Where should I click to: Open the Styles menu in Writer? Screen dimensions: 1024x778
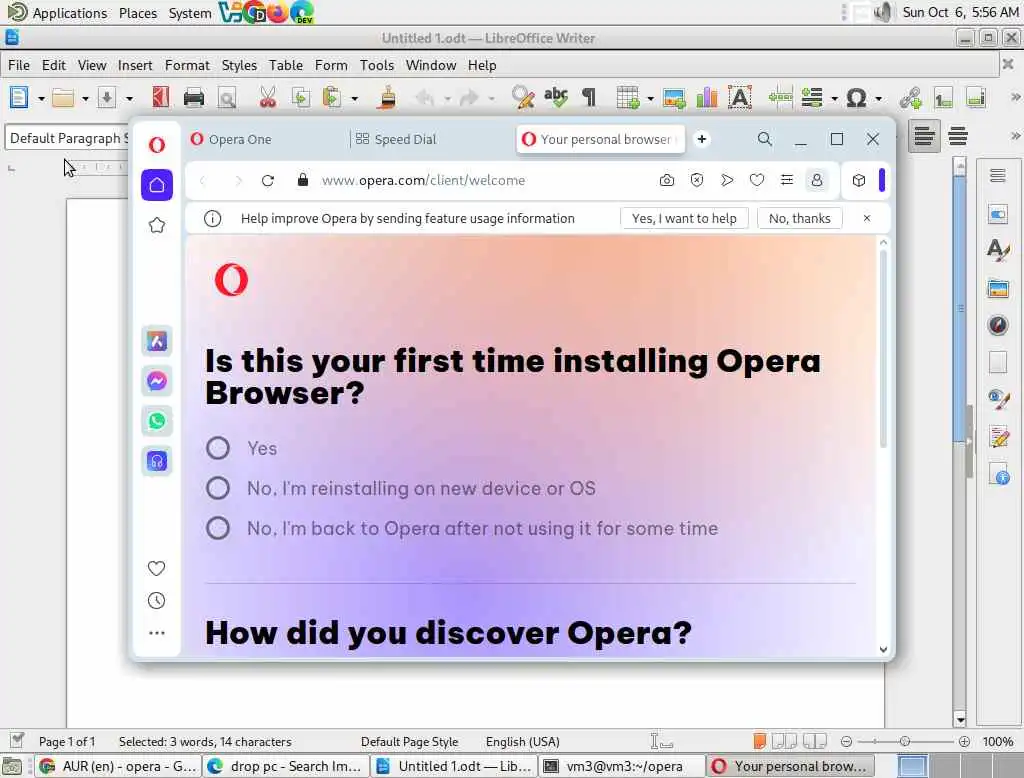tap(239, 65)
